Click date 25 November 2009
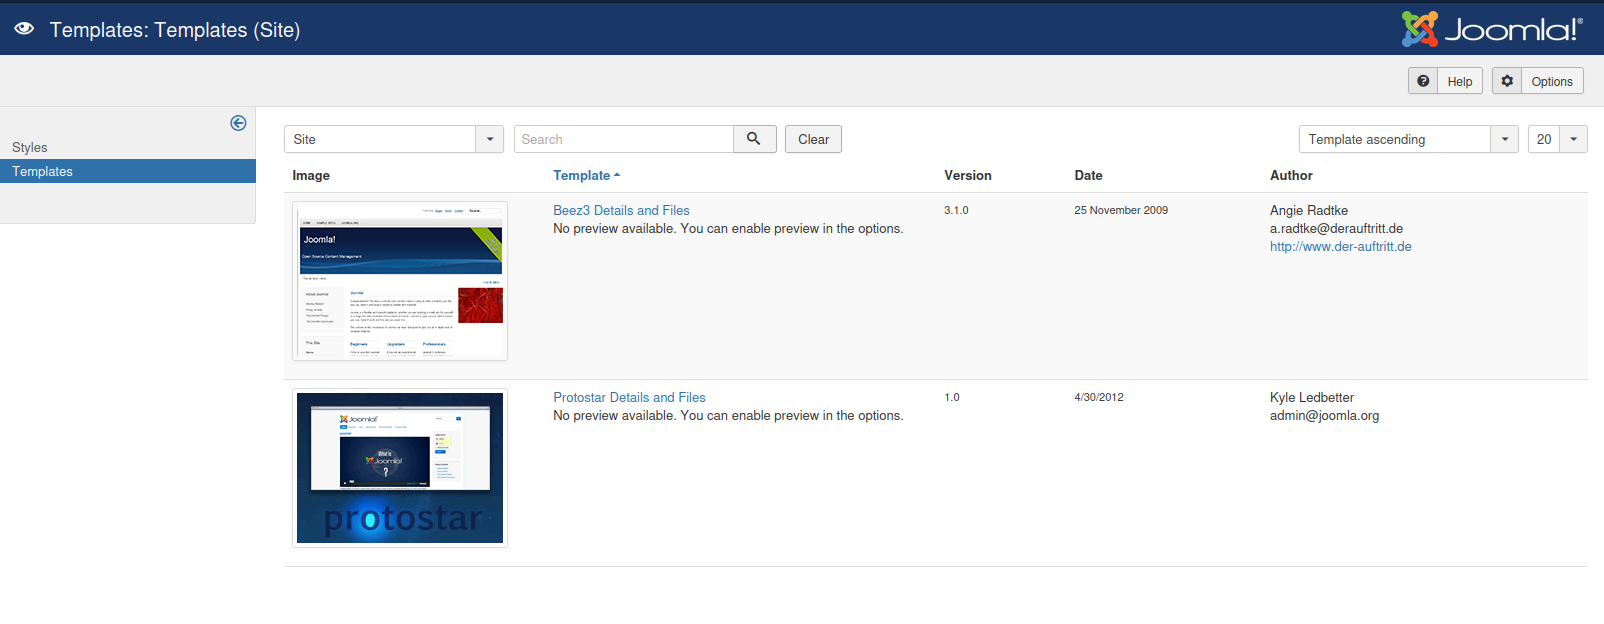 pyautogui.click(x=1121, y=210)
